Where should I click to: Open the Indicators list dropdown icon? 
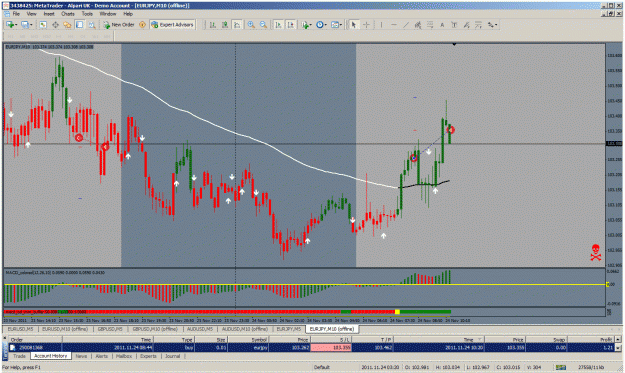(x=306, y=25)
